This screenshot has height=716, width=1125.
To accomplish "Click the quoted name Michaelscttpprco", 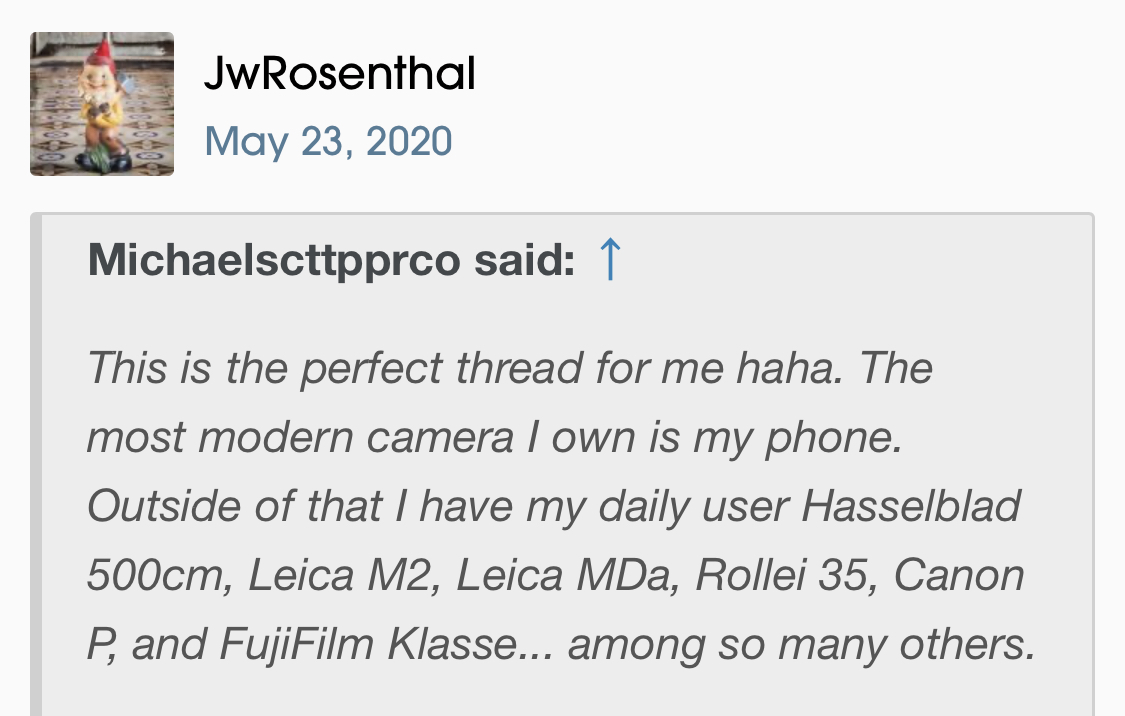I will pyautogui.click(x=274, y=261).
